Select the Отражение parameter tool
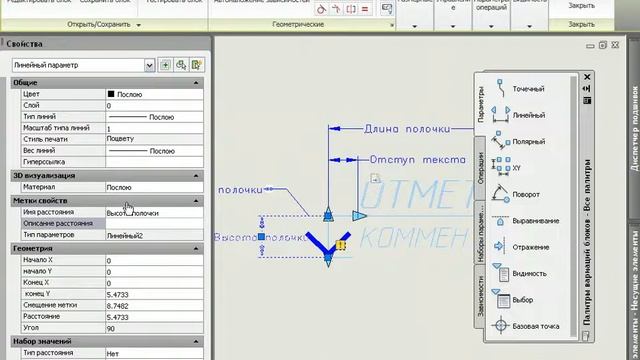The image size is (640, 360). click(x=522, y=247)
